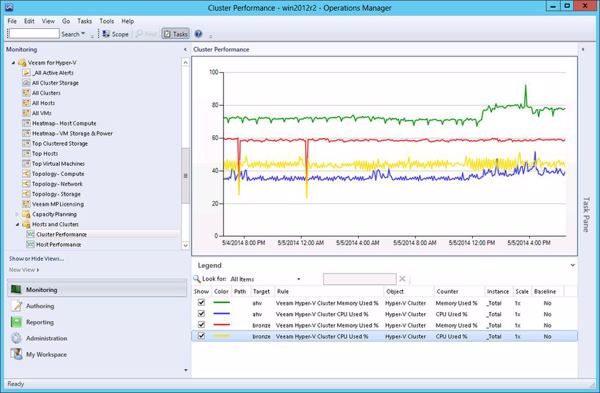Screen dimensions: 600x393
Task: Clear the legend filter with X button
Action: click(x=402, y=279)
